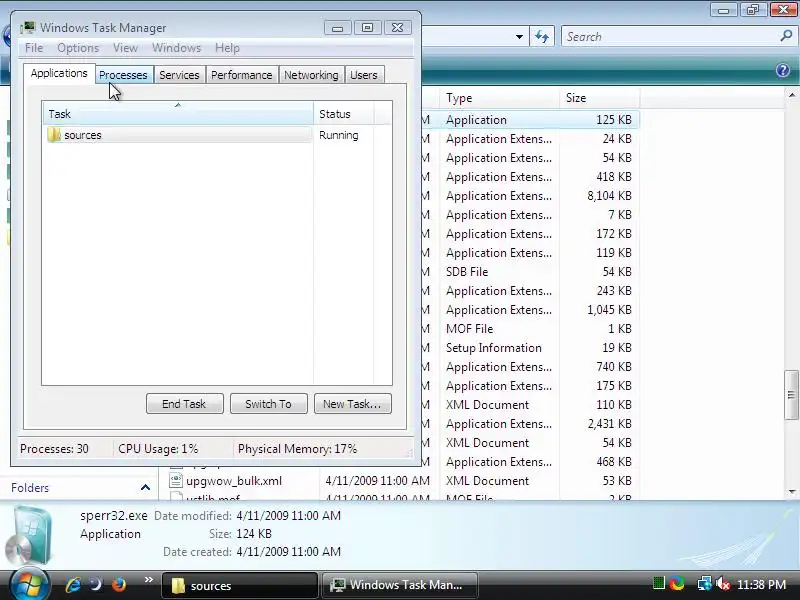Viewport: 800px width, 600px height.
Task: Click CPU Usage: 1% status text
Action: point(158,449)
